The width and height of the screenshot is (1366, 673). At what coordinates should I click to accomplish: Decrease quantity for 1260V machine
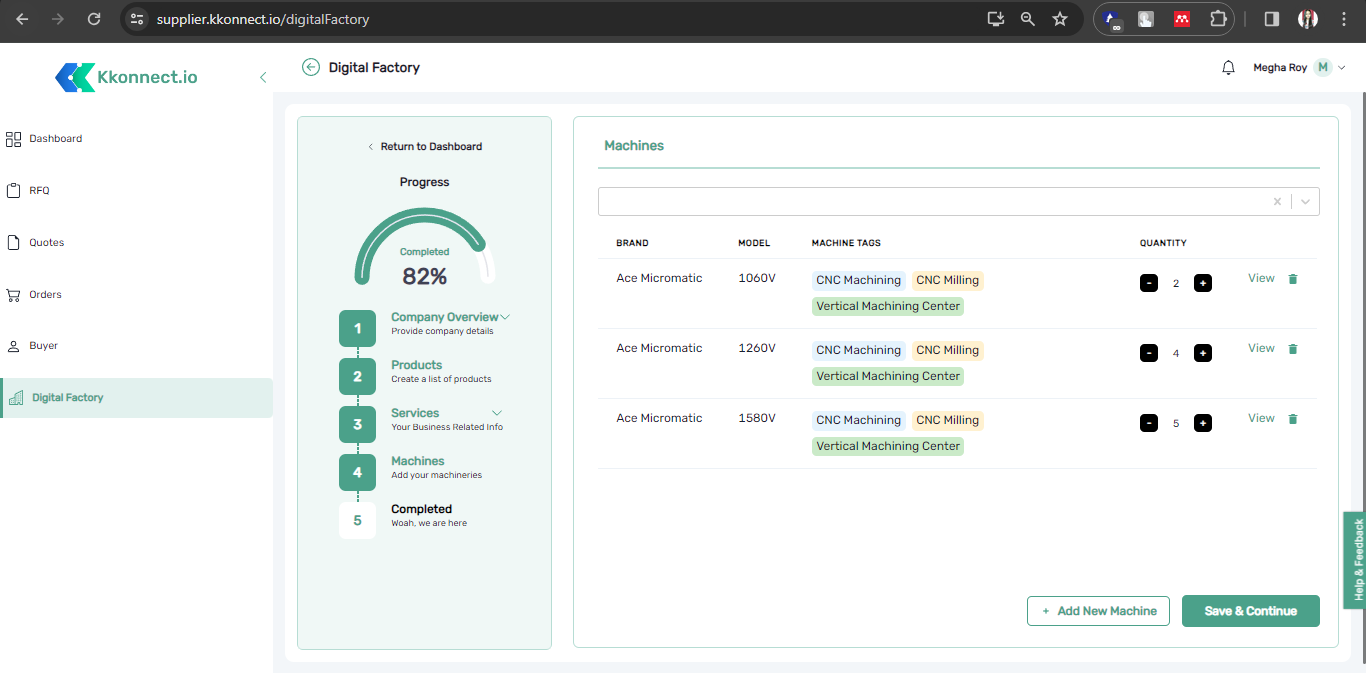[x=1149, y=353]
